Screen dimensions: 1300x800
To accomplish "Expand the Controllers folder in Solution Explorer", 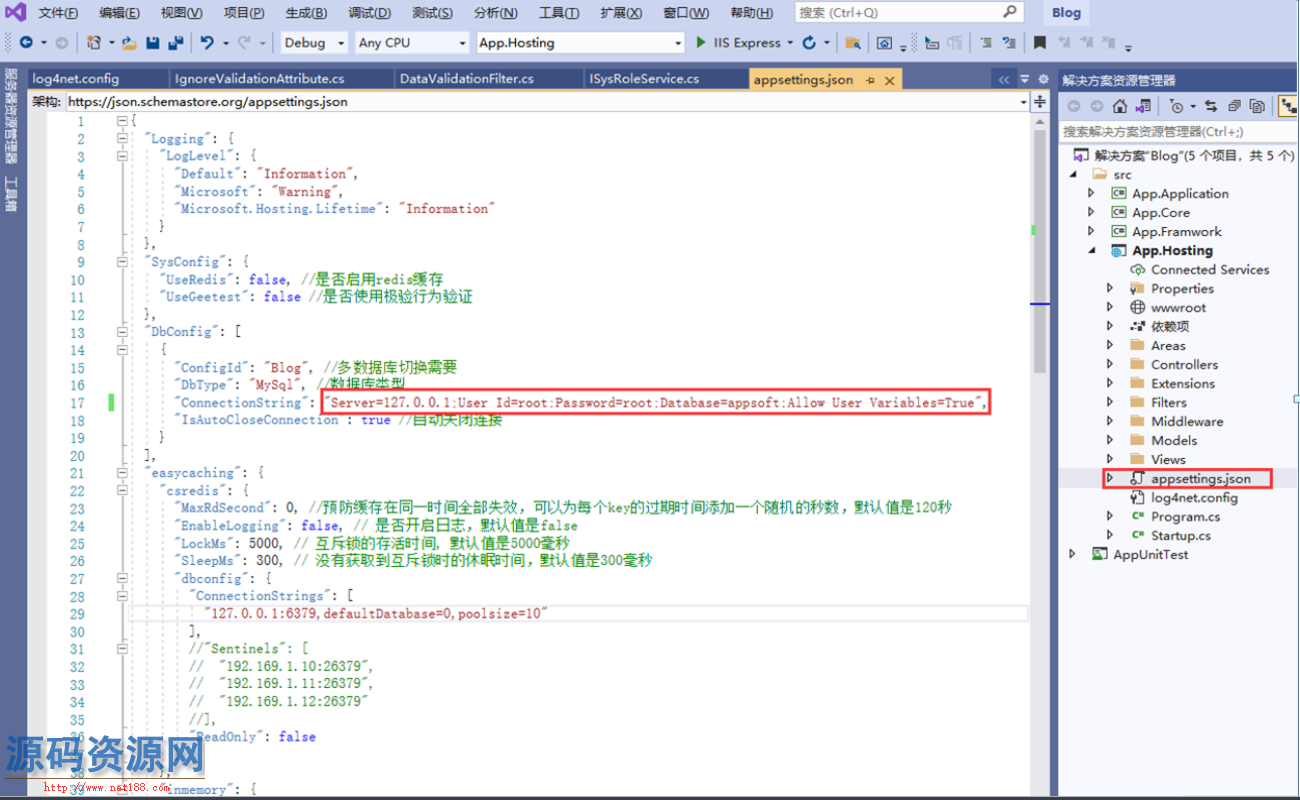I will tap(1110, 365).
